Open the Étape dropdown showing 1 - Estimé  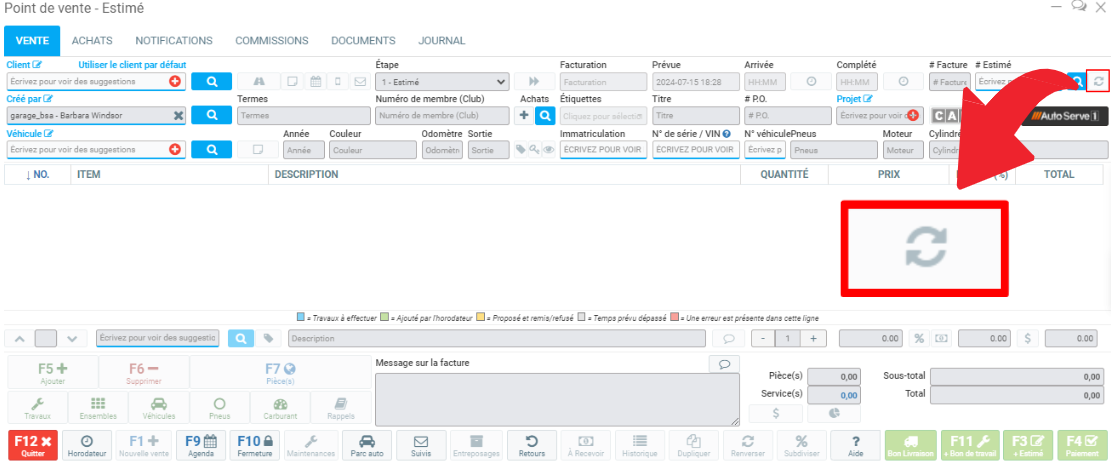tap(442, 81)
